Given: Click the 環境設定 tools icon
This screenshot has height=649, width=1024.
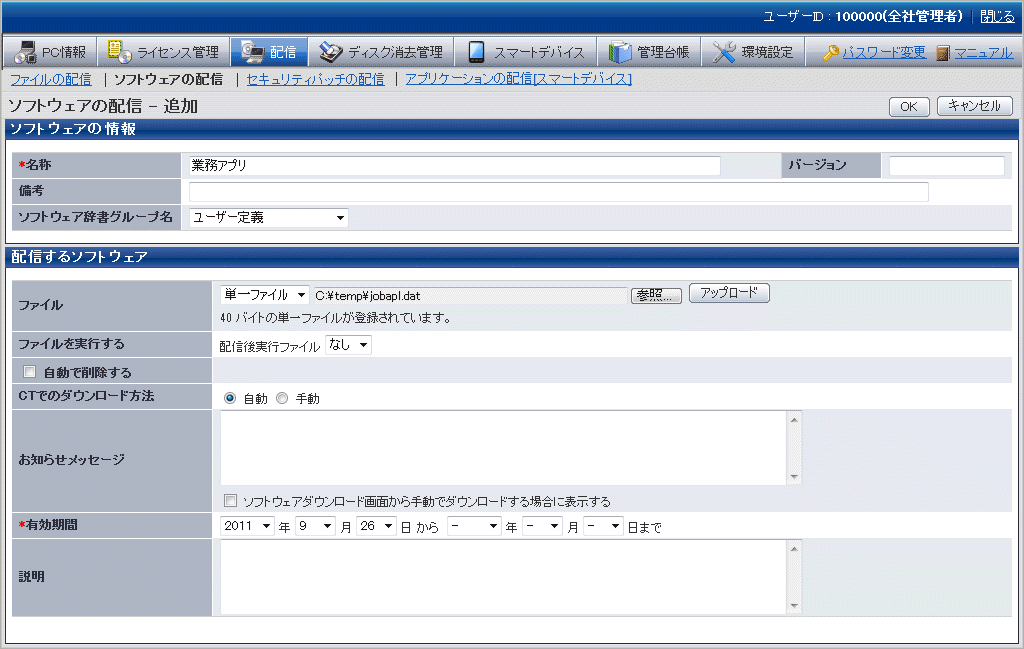Looking at the screenshot, I should (724, 52).
